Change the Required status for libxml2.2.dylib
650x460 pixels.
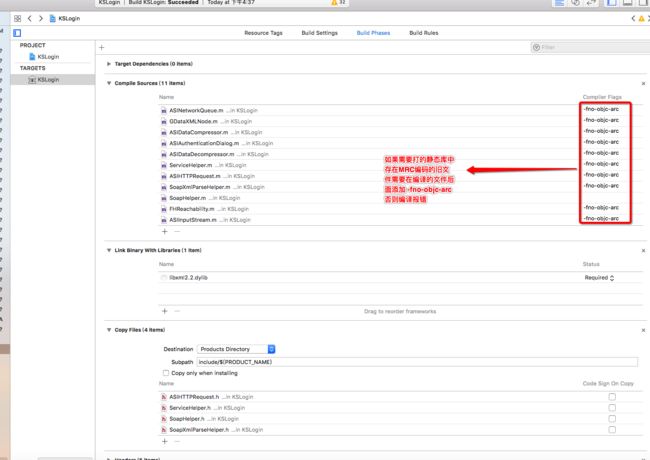coord(599,278)
